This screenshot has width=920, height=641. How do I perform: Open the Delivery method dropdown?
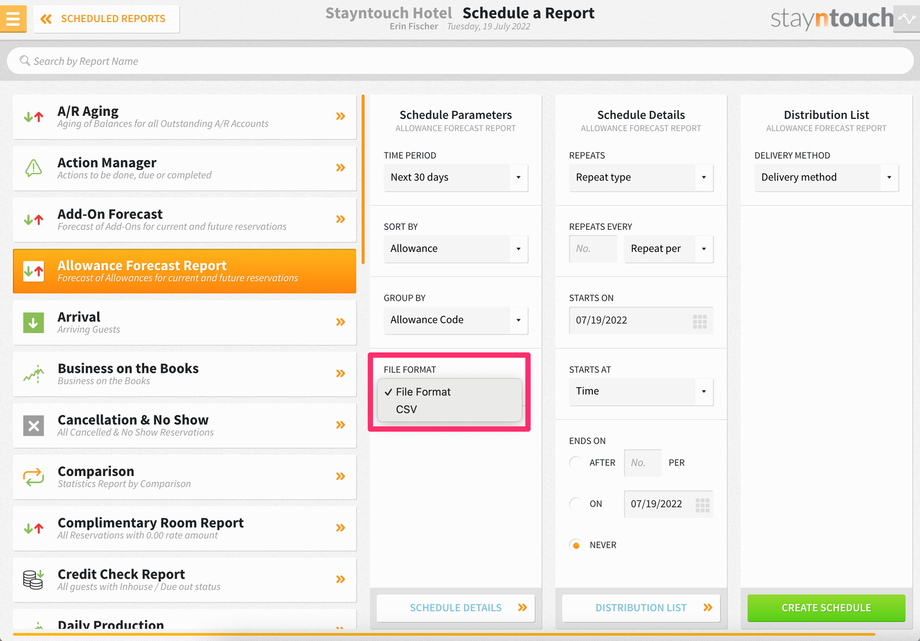826,177
